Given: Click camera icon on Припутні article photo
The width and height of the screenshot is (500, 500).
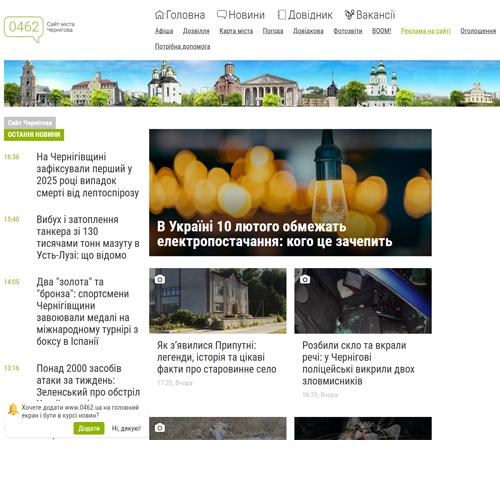Looking at the screenshot, I should tap(160, 279).
